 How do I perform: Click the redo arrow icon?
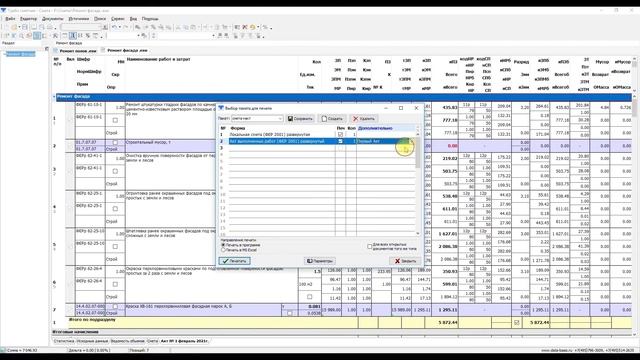tap(126, 27)
